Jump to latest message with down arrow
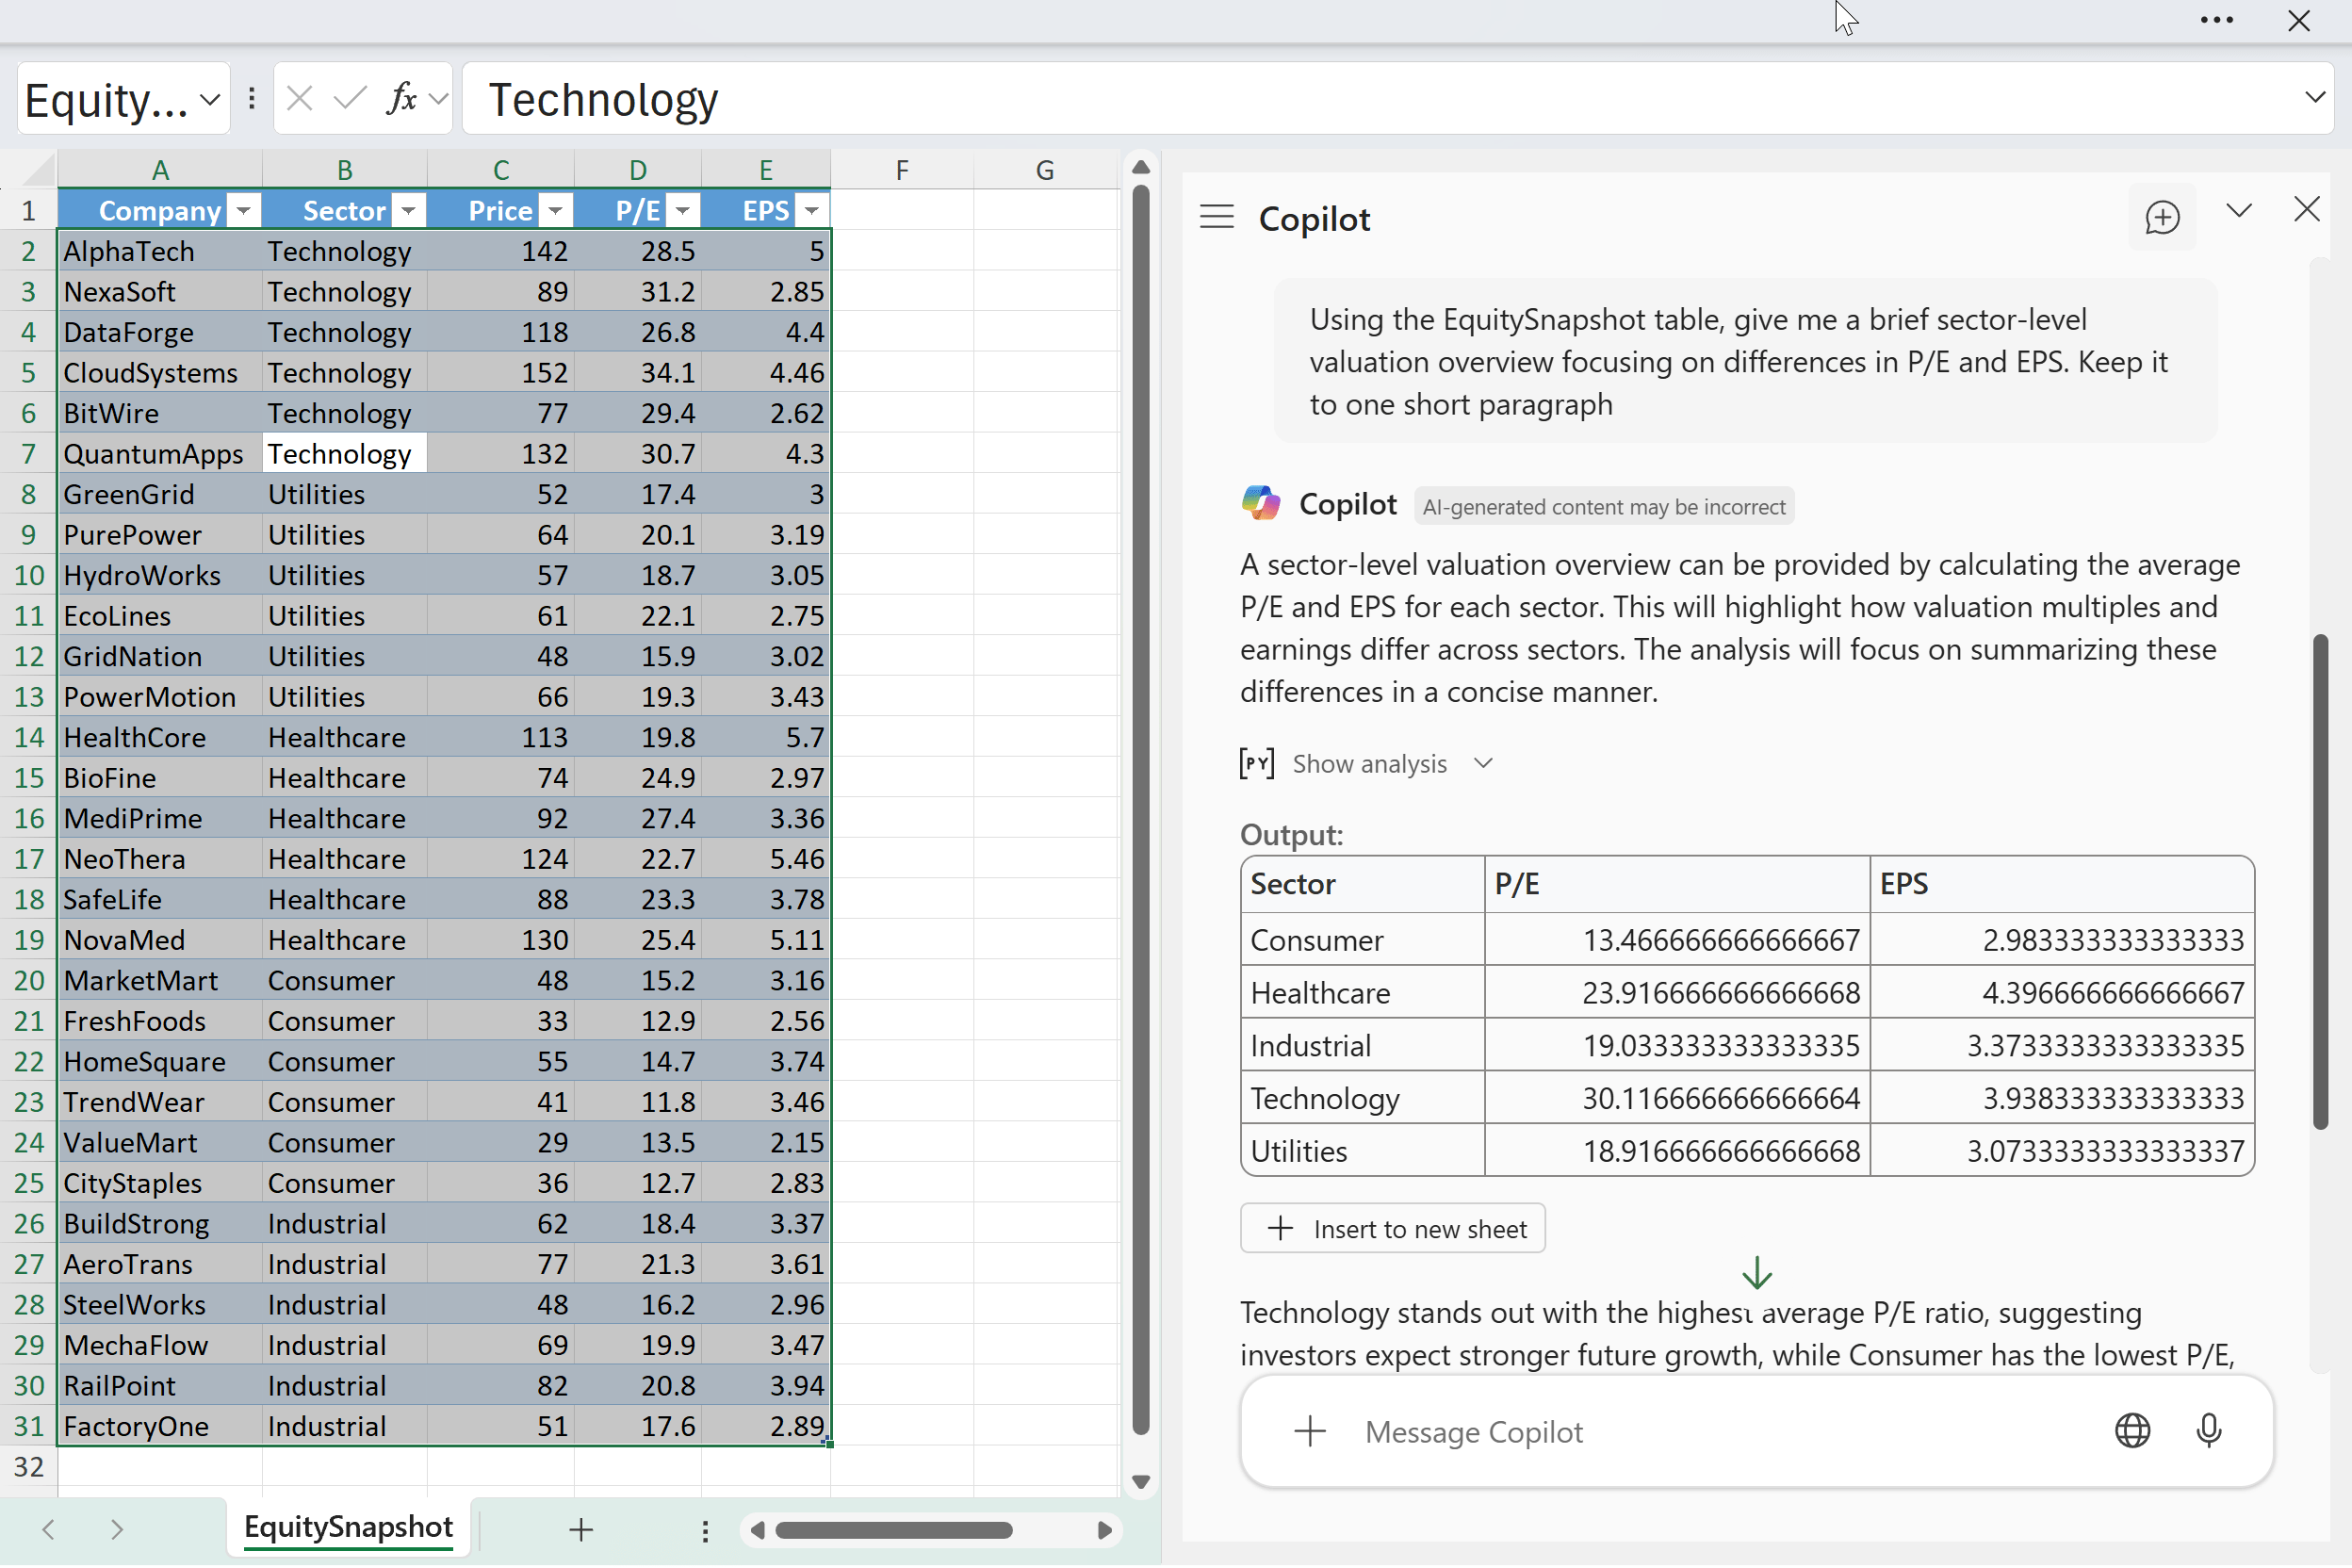The width and height of the screenshot is (2352, 1568). coord(1757,1274)
